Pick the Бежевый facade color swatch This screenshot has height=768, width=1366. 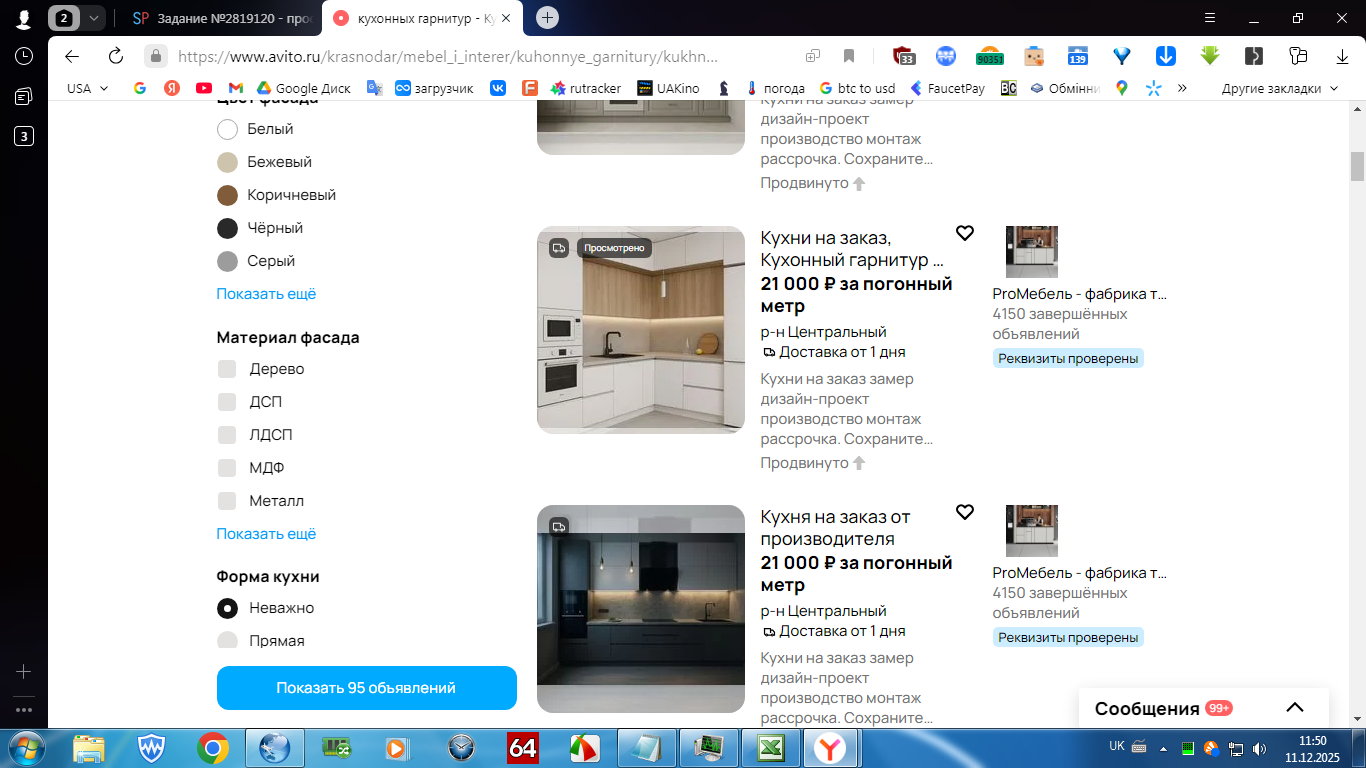[x=228, y=162]
